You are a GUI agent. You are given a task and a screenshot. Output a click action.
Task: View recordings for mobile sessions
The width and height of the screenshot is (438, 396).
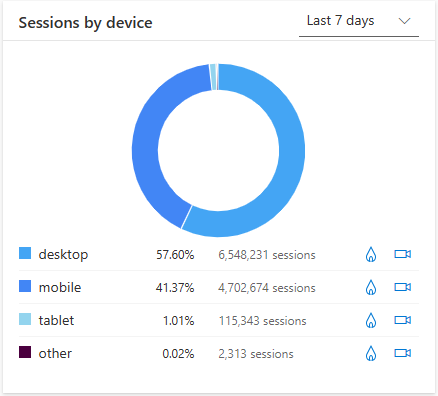(403, 287)
